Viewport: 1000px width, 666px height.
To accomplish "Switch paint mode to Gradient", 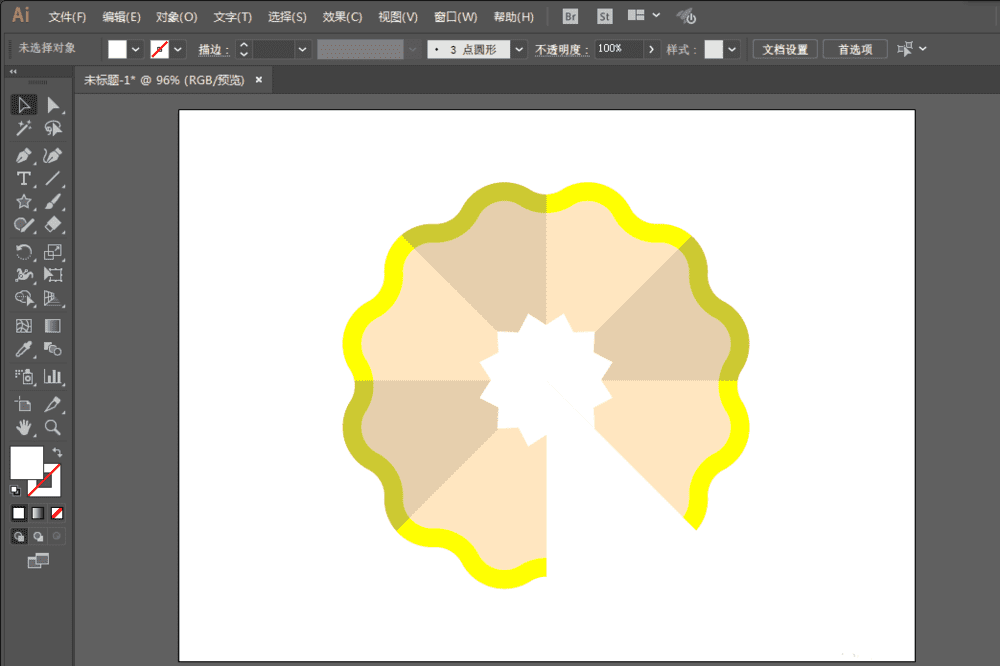I will (x=37, y=513).
